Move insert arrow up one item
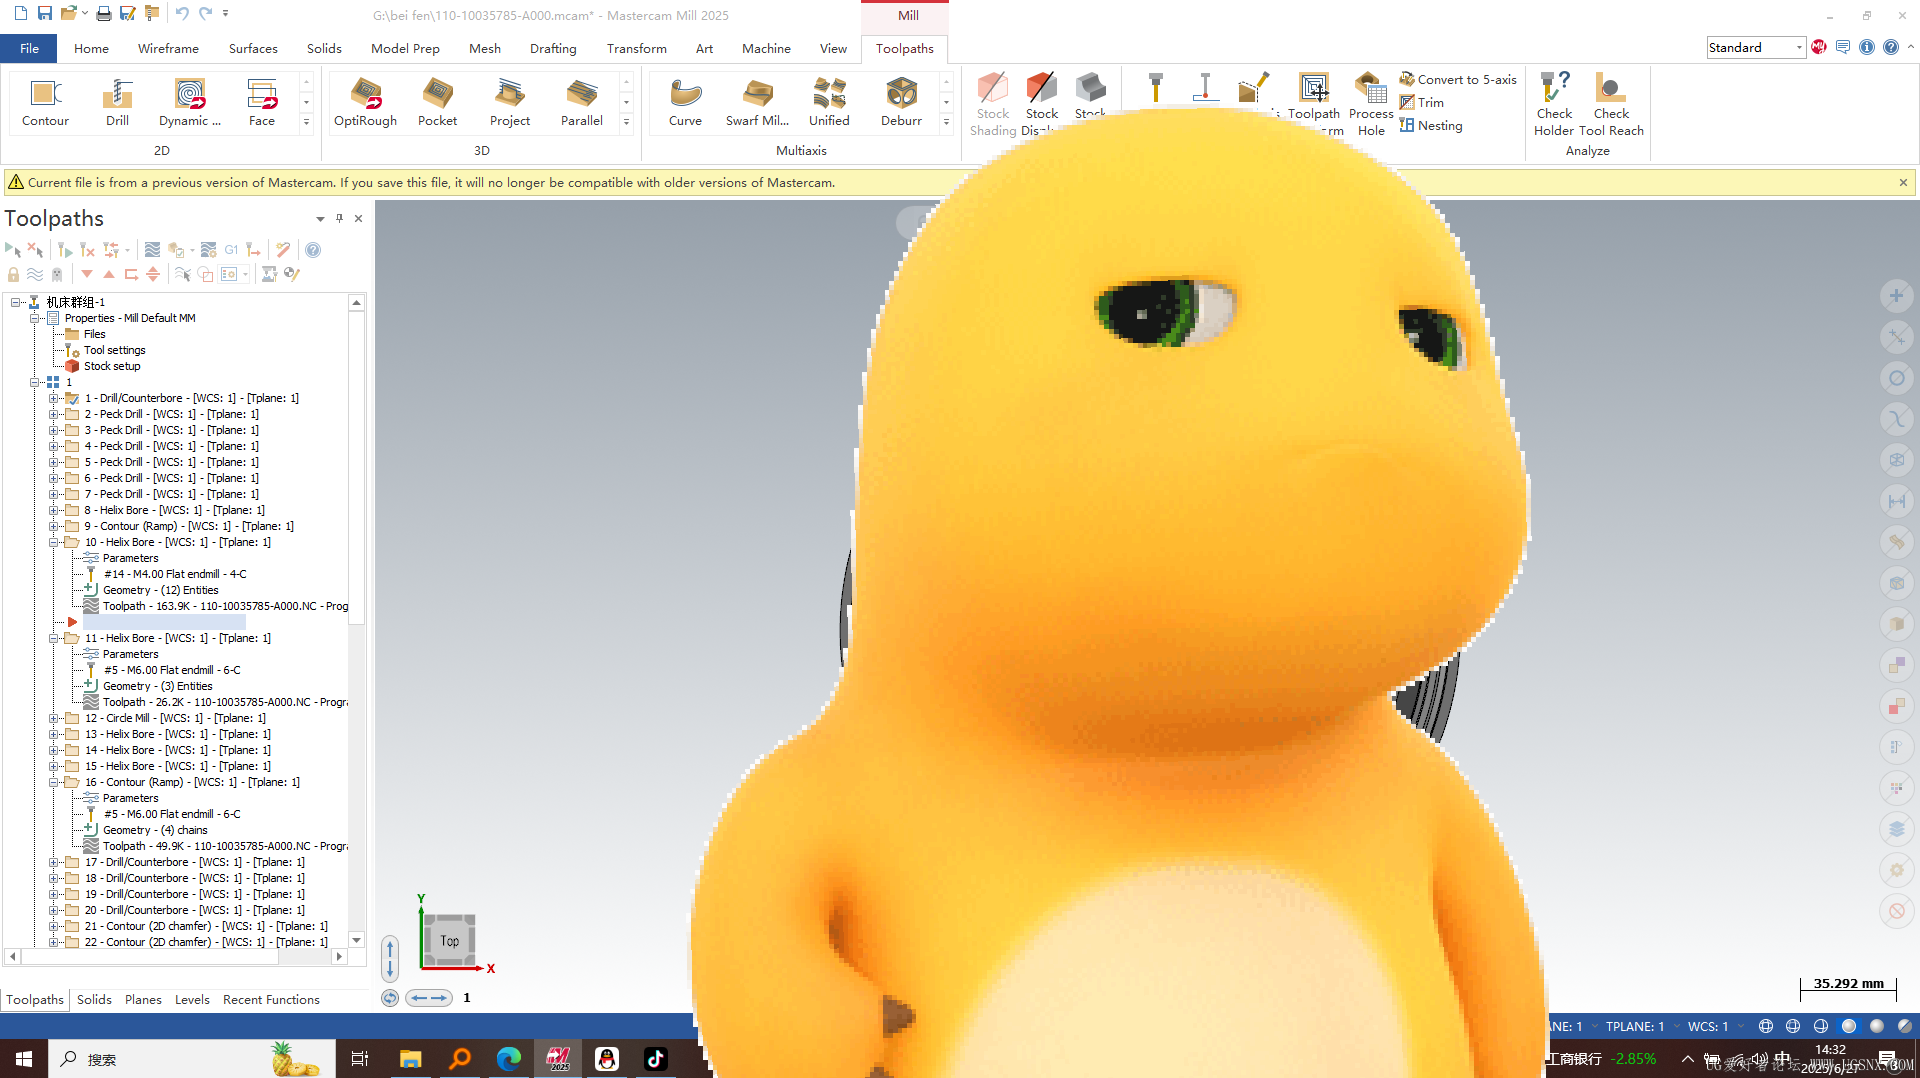The image size is (1920, 1078). (109, 274)
